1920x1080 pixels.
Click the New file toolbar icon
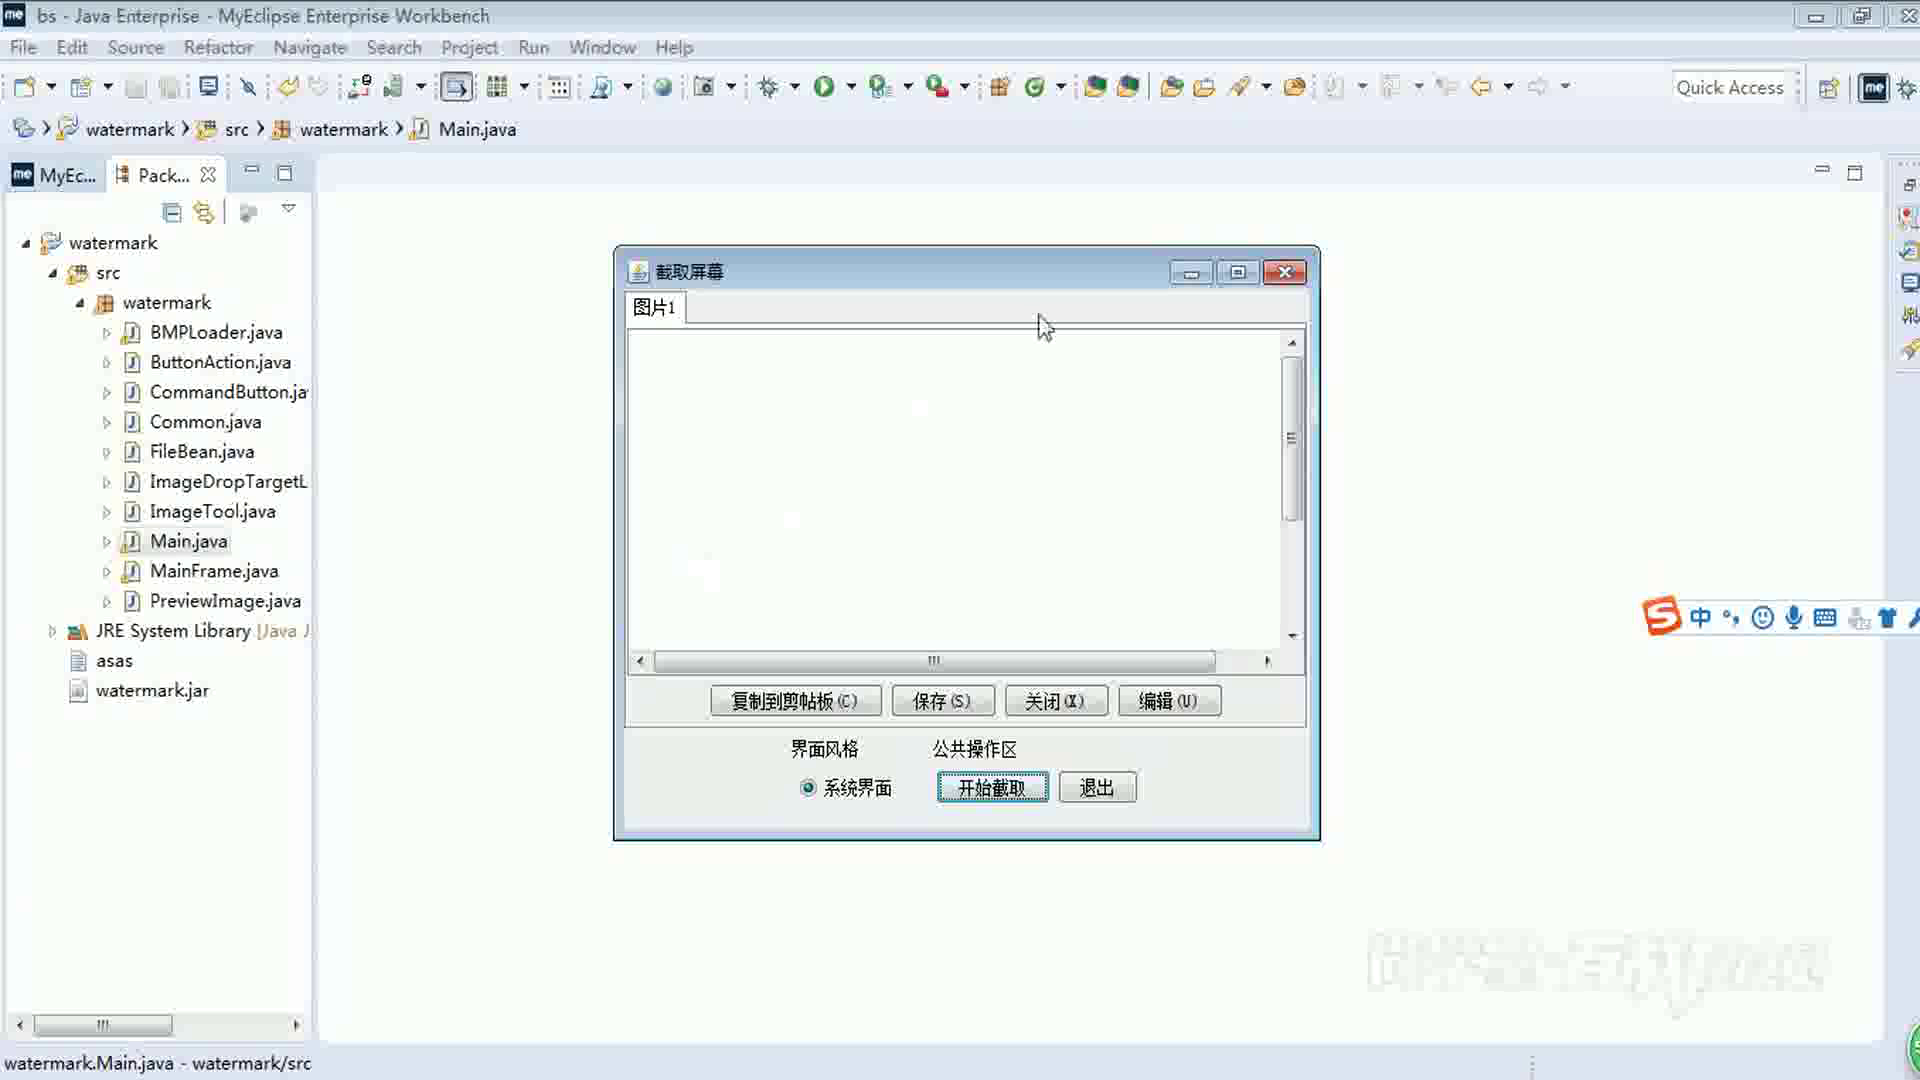24,87
